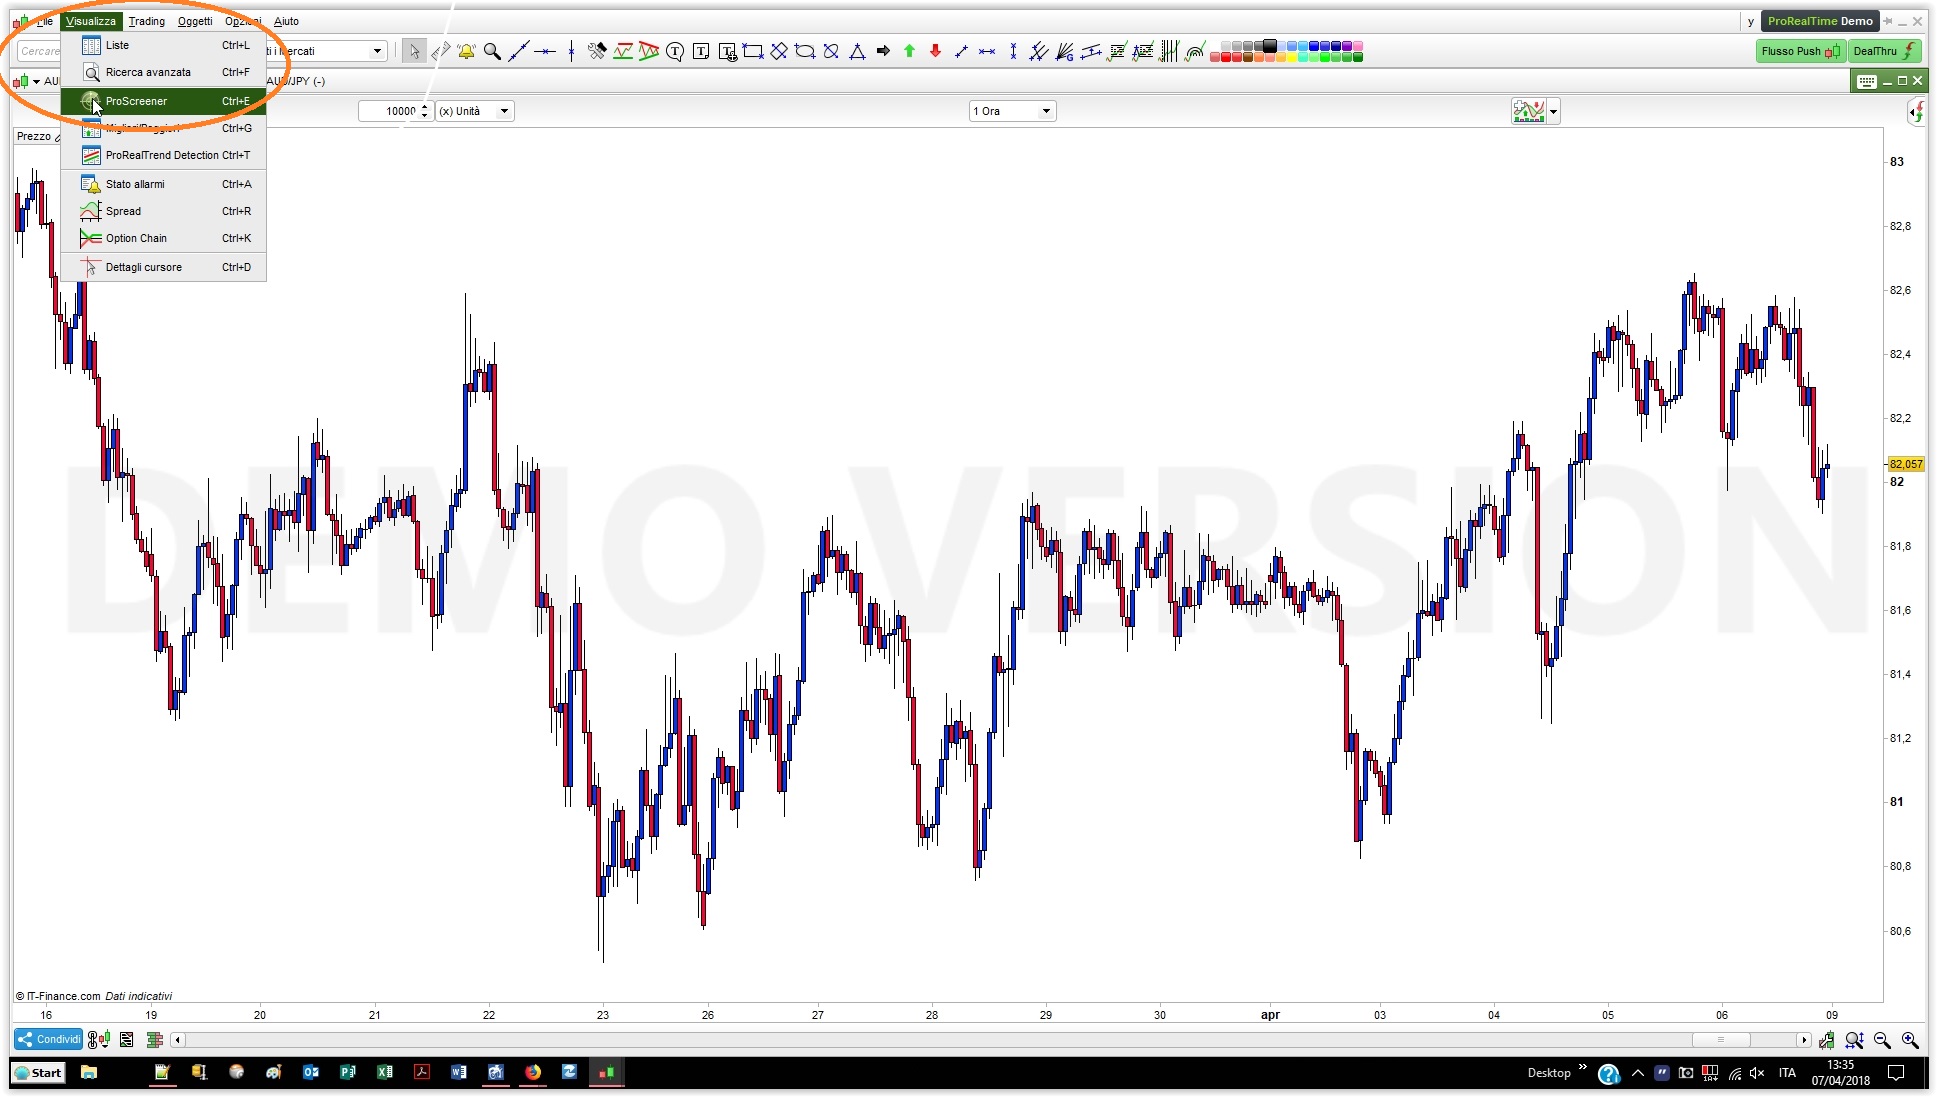The image size is (1937, 1097).
Task: Pick the triangle drawing tool
Action: [857, 51]
